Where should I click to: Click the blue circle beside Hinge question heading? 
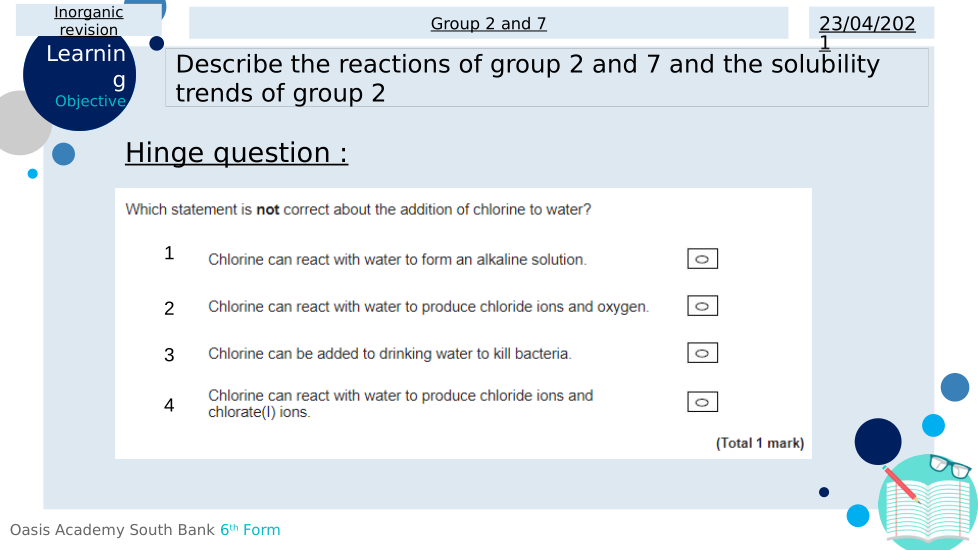[x=63, y=154]
